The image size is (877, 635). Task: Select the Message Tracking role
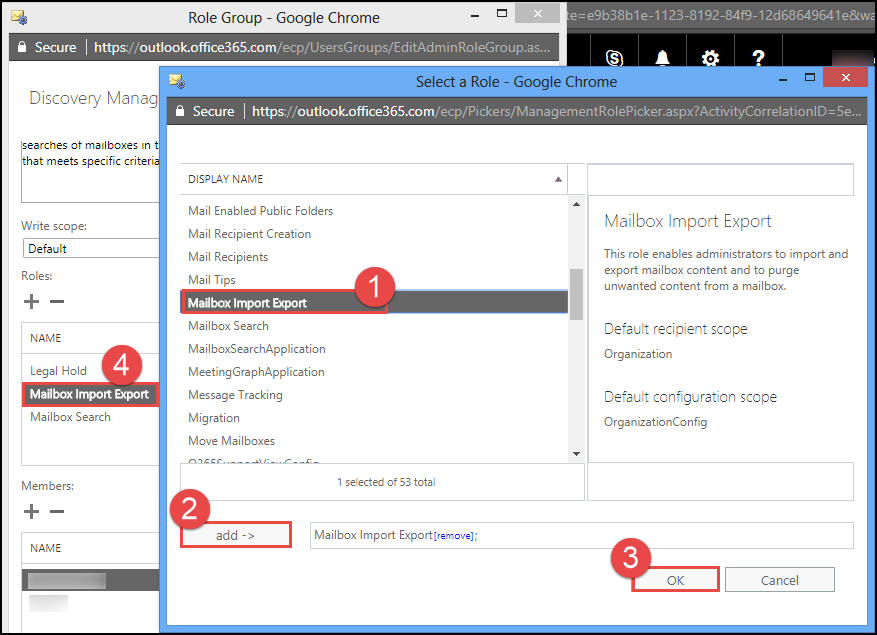pyautogui.click(x=374, y=394)
